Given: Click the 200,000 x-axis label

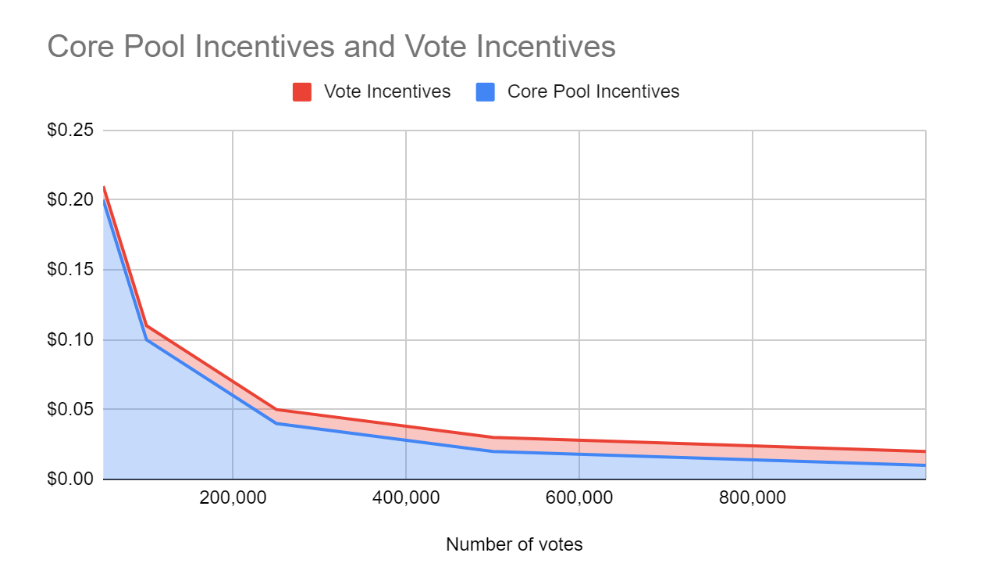Looking at the screenshot, I should pos(233,498).
